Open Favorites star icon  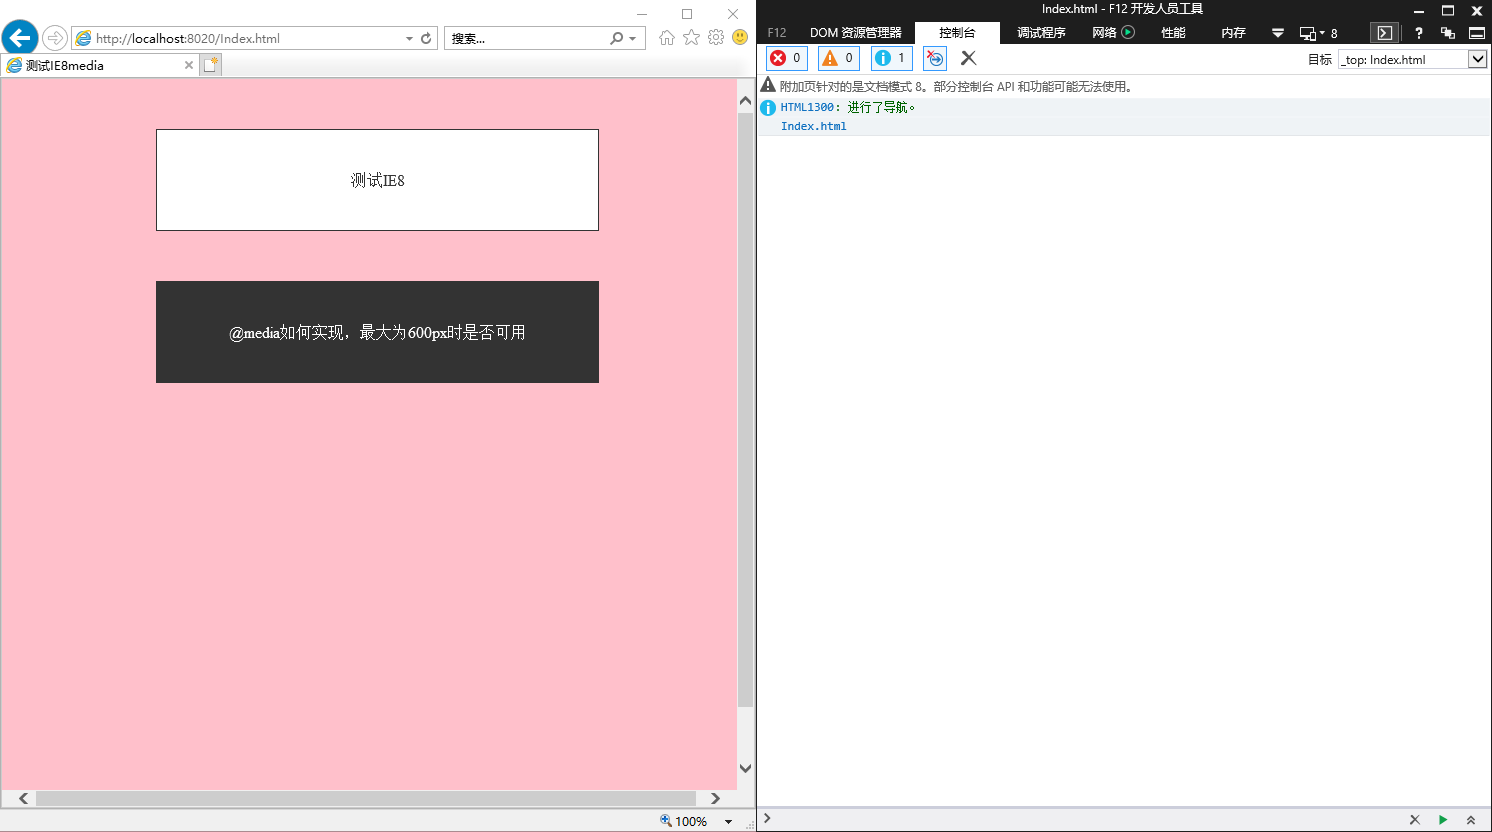click(691, 37)
